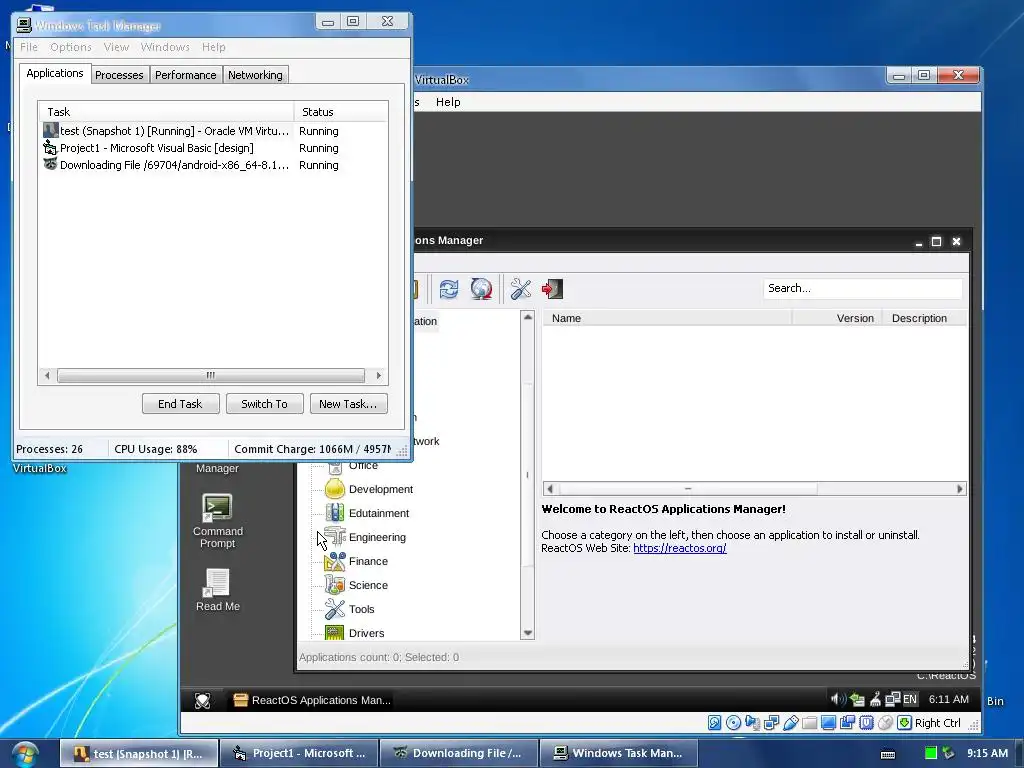Switch to the Performance tab
Screen dimensions: 1024x768
[x=185, y=75]
